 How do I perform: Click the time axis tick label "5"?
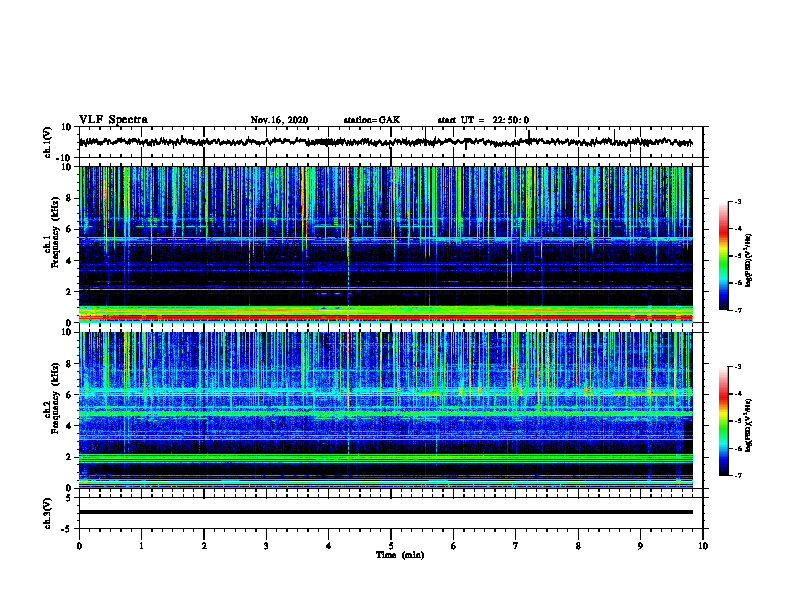click(x=391, y=546)
